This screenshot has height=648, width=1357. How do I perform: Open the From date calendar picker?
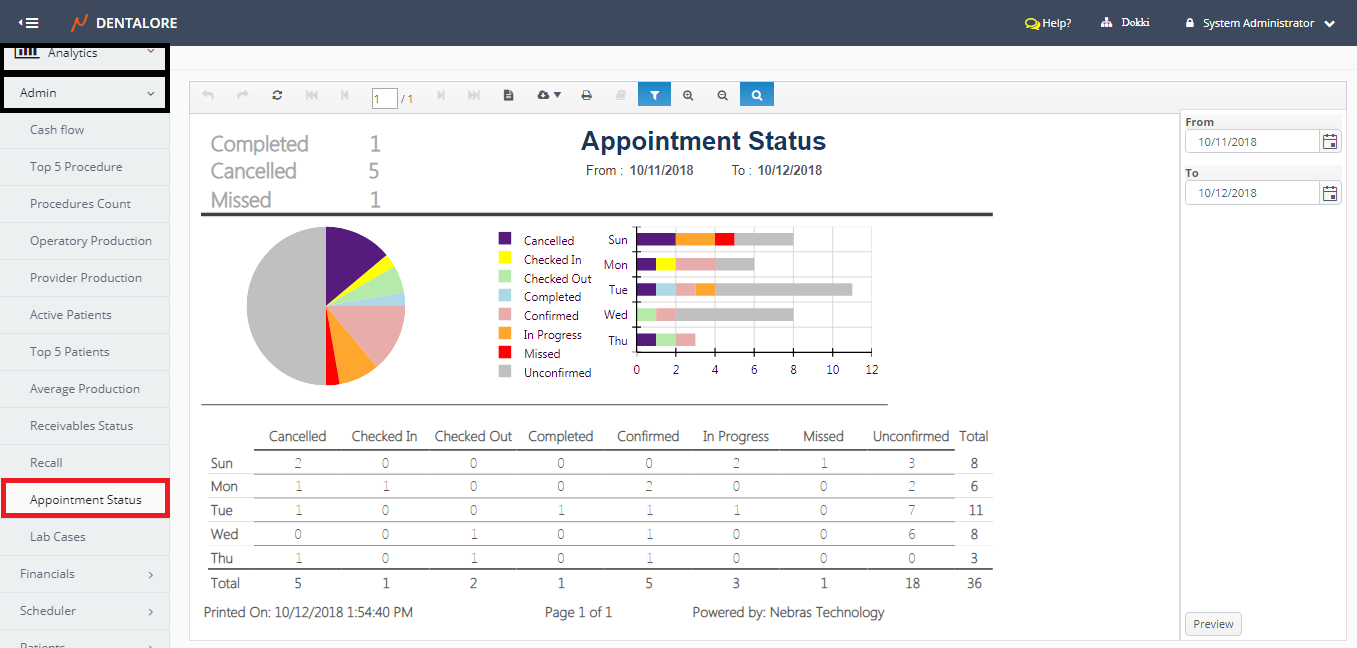click(x=1330, y=142)
